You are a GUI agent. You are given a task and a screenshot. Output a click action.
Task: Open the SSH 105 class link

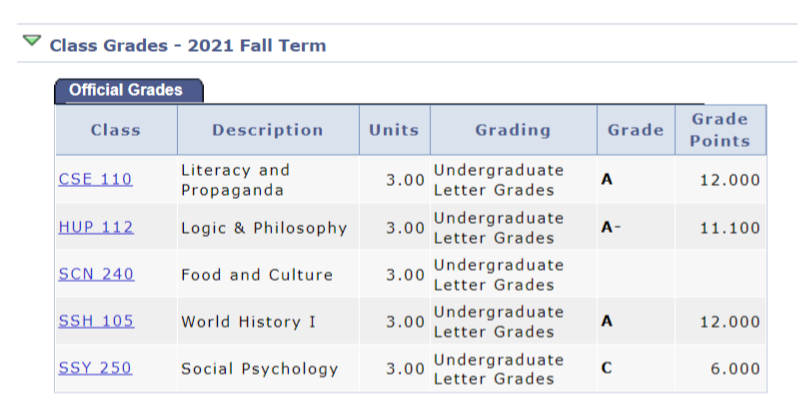pos(96,321)
